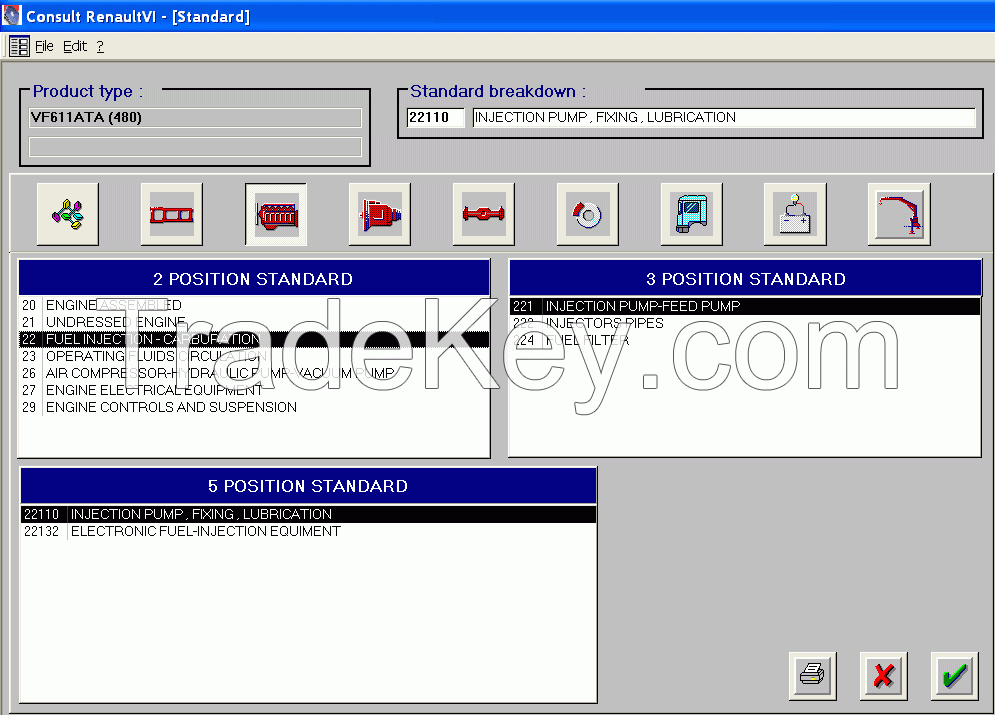Screen dimensions: 995x715
Task: Click the empty field under product type
Action: click(195, 147)
